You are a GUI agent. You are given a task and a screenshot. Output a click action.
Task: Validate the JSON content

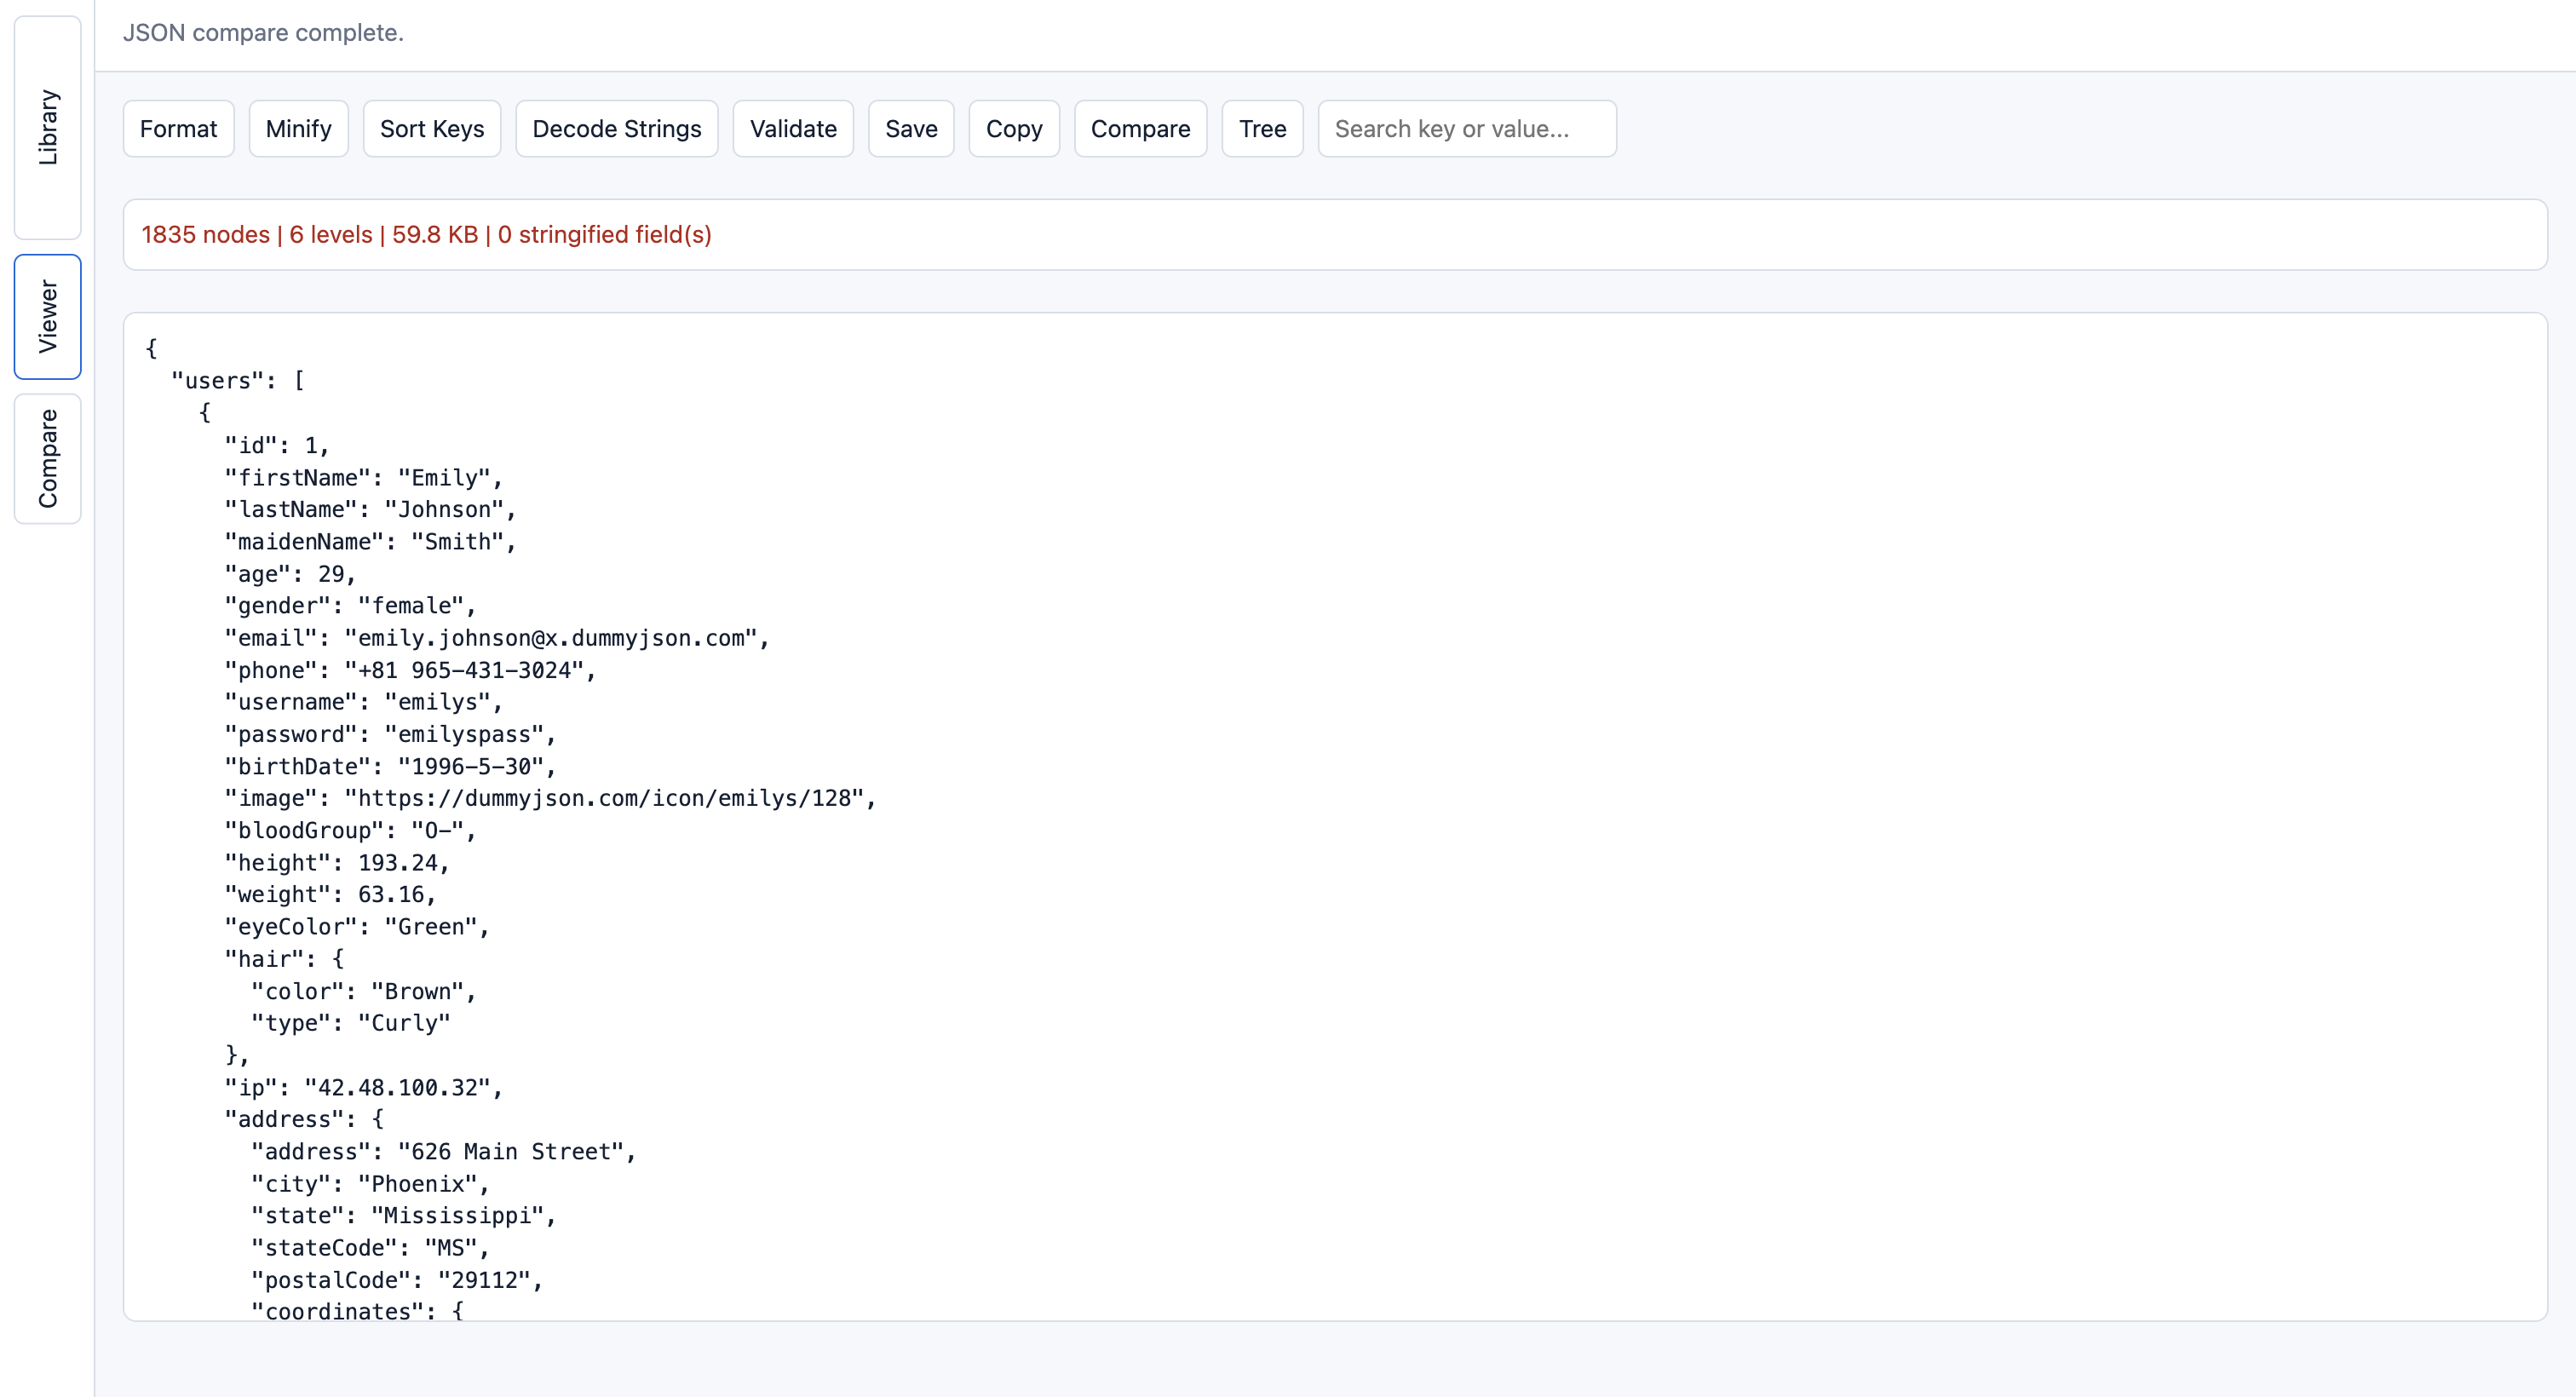click(793, 129)
